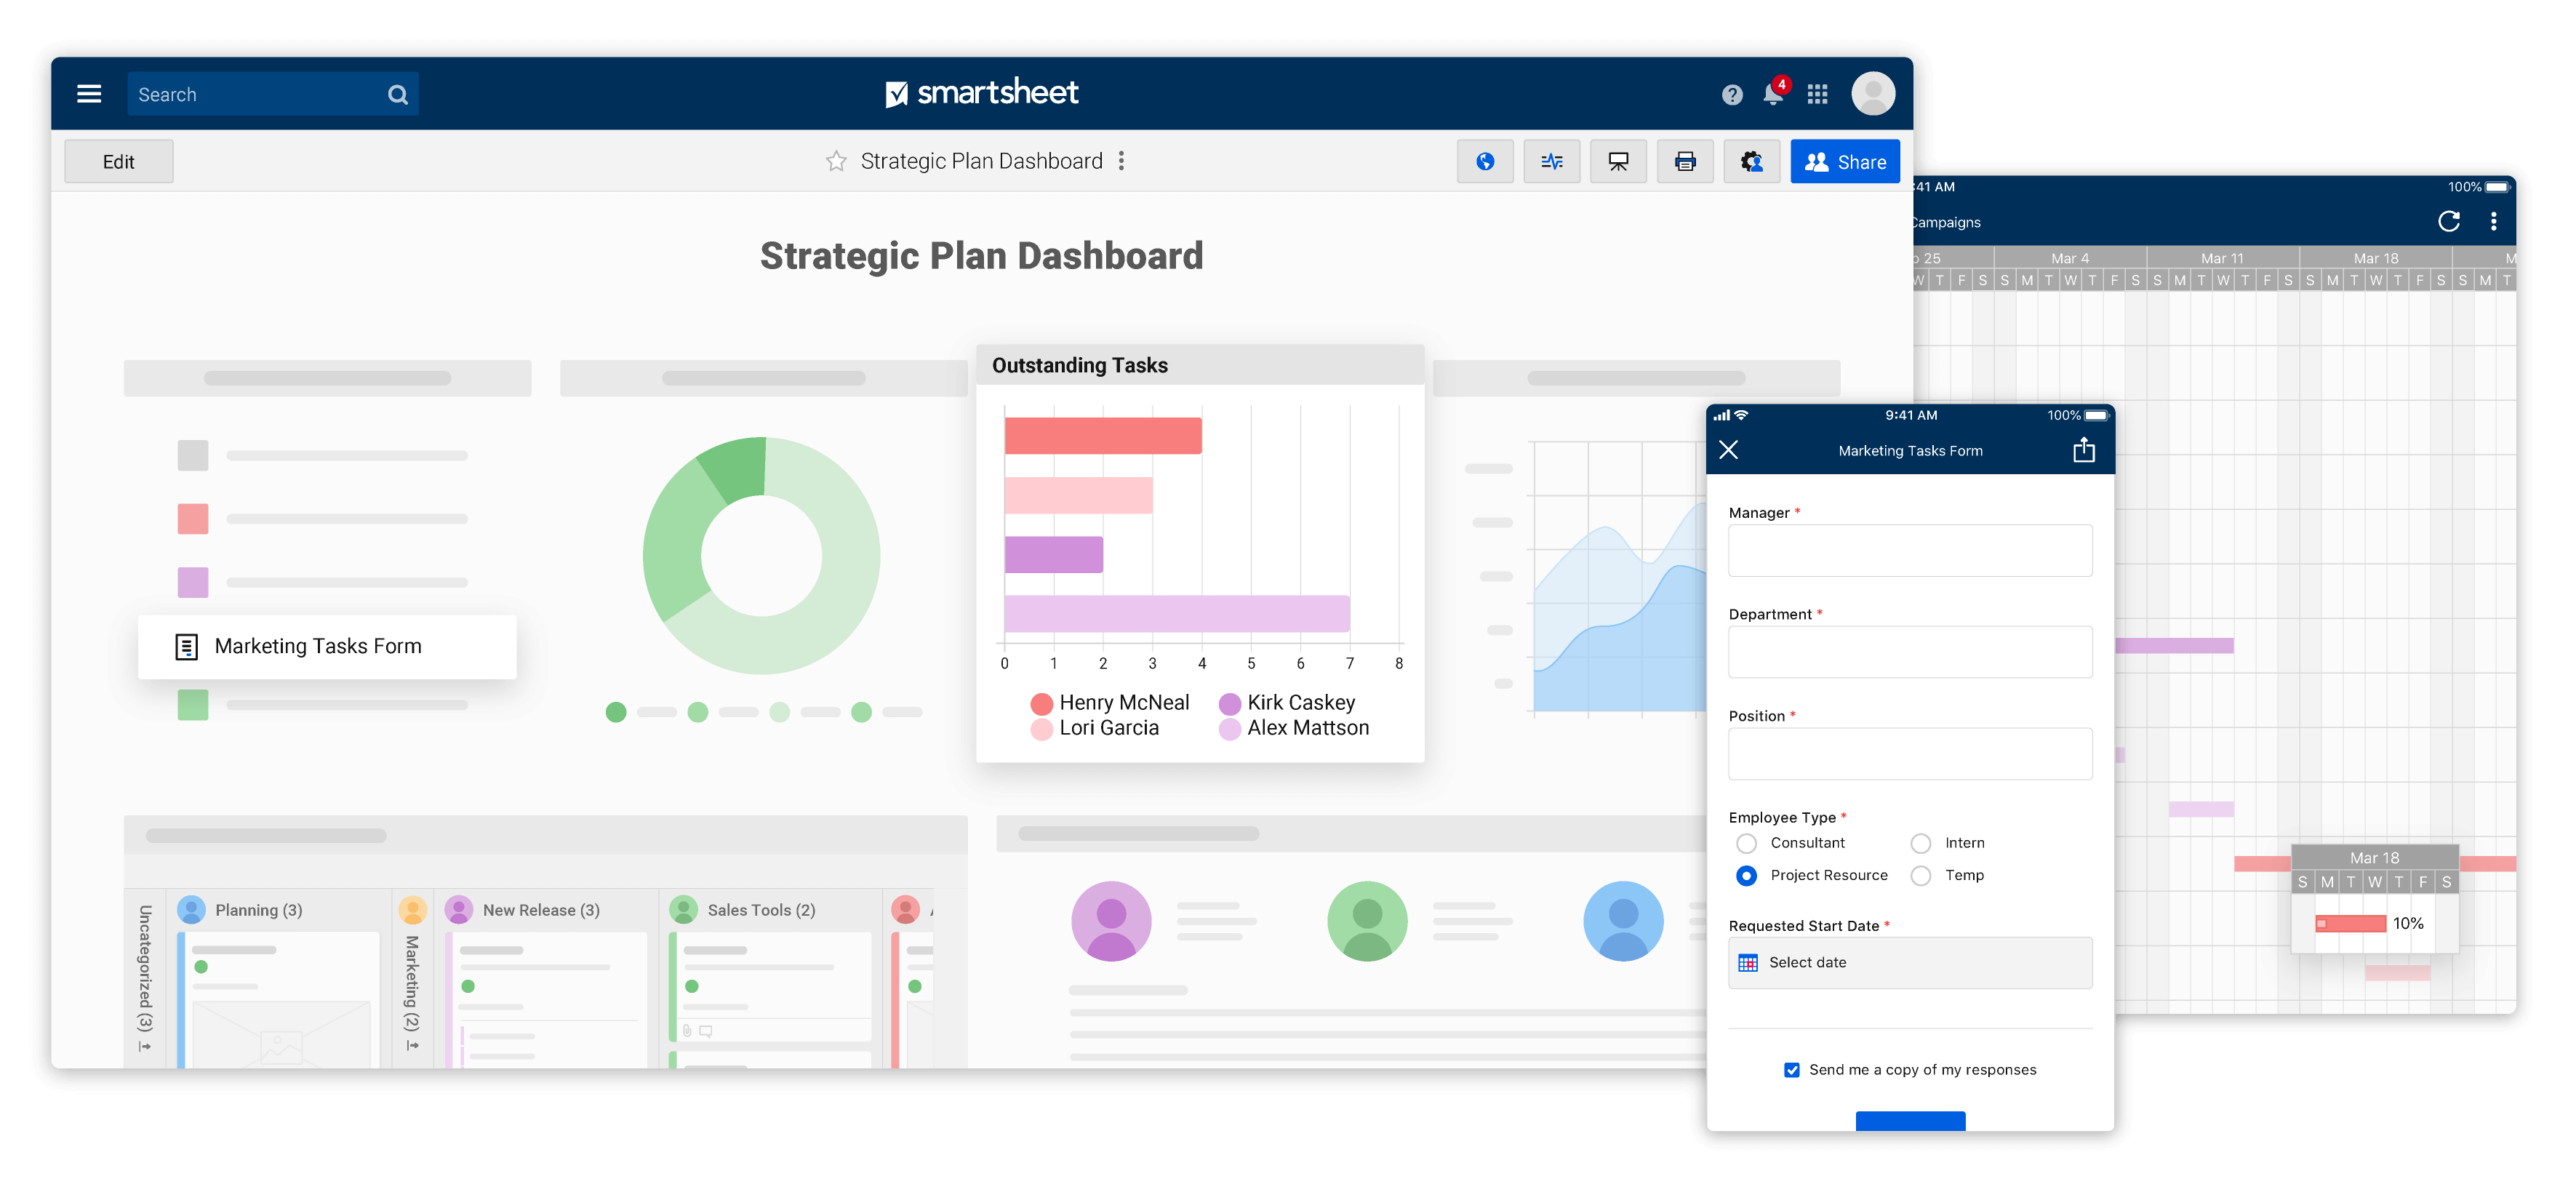Tap the mobile form share icon
This screenshot has height=1203, width=2560.
click(x=2083, y=449)
